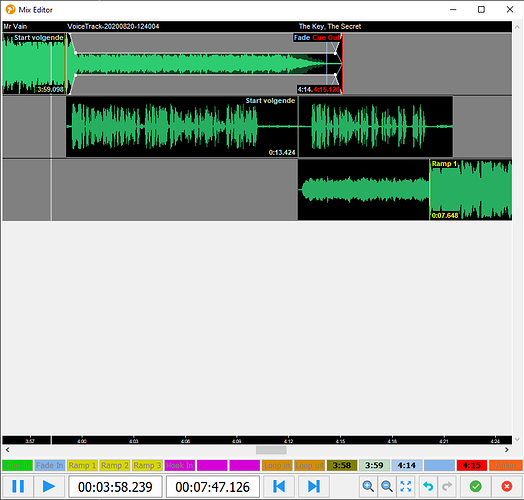This screenshot has width=524, height=500.
Task: Click the 4:12 tick on the time ruler
Action: (x=288, y=441)
